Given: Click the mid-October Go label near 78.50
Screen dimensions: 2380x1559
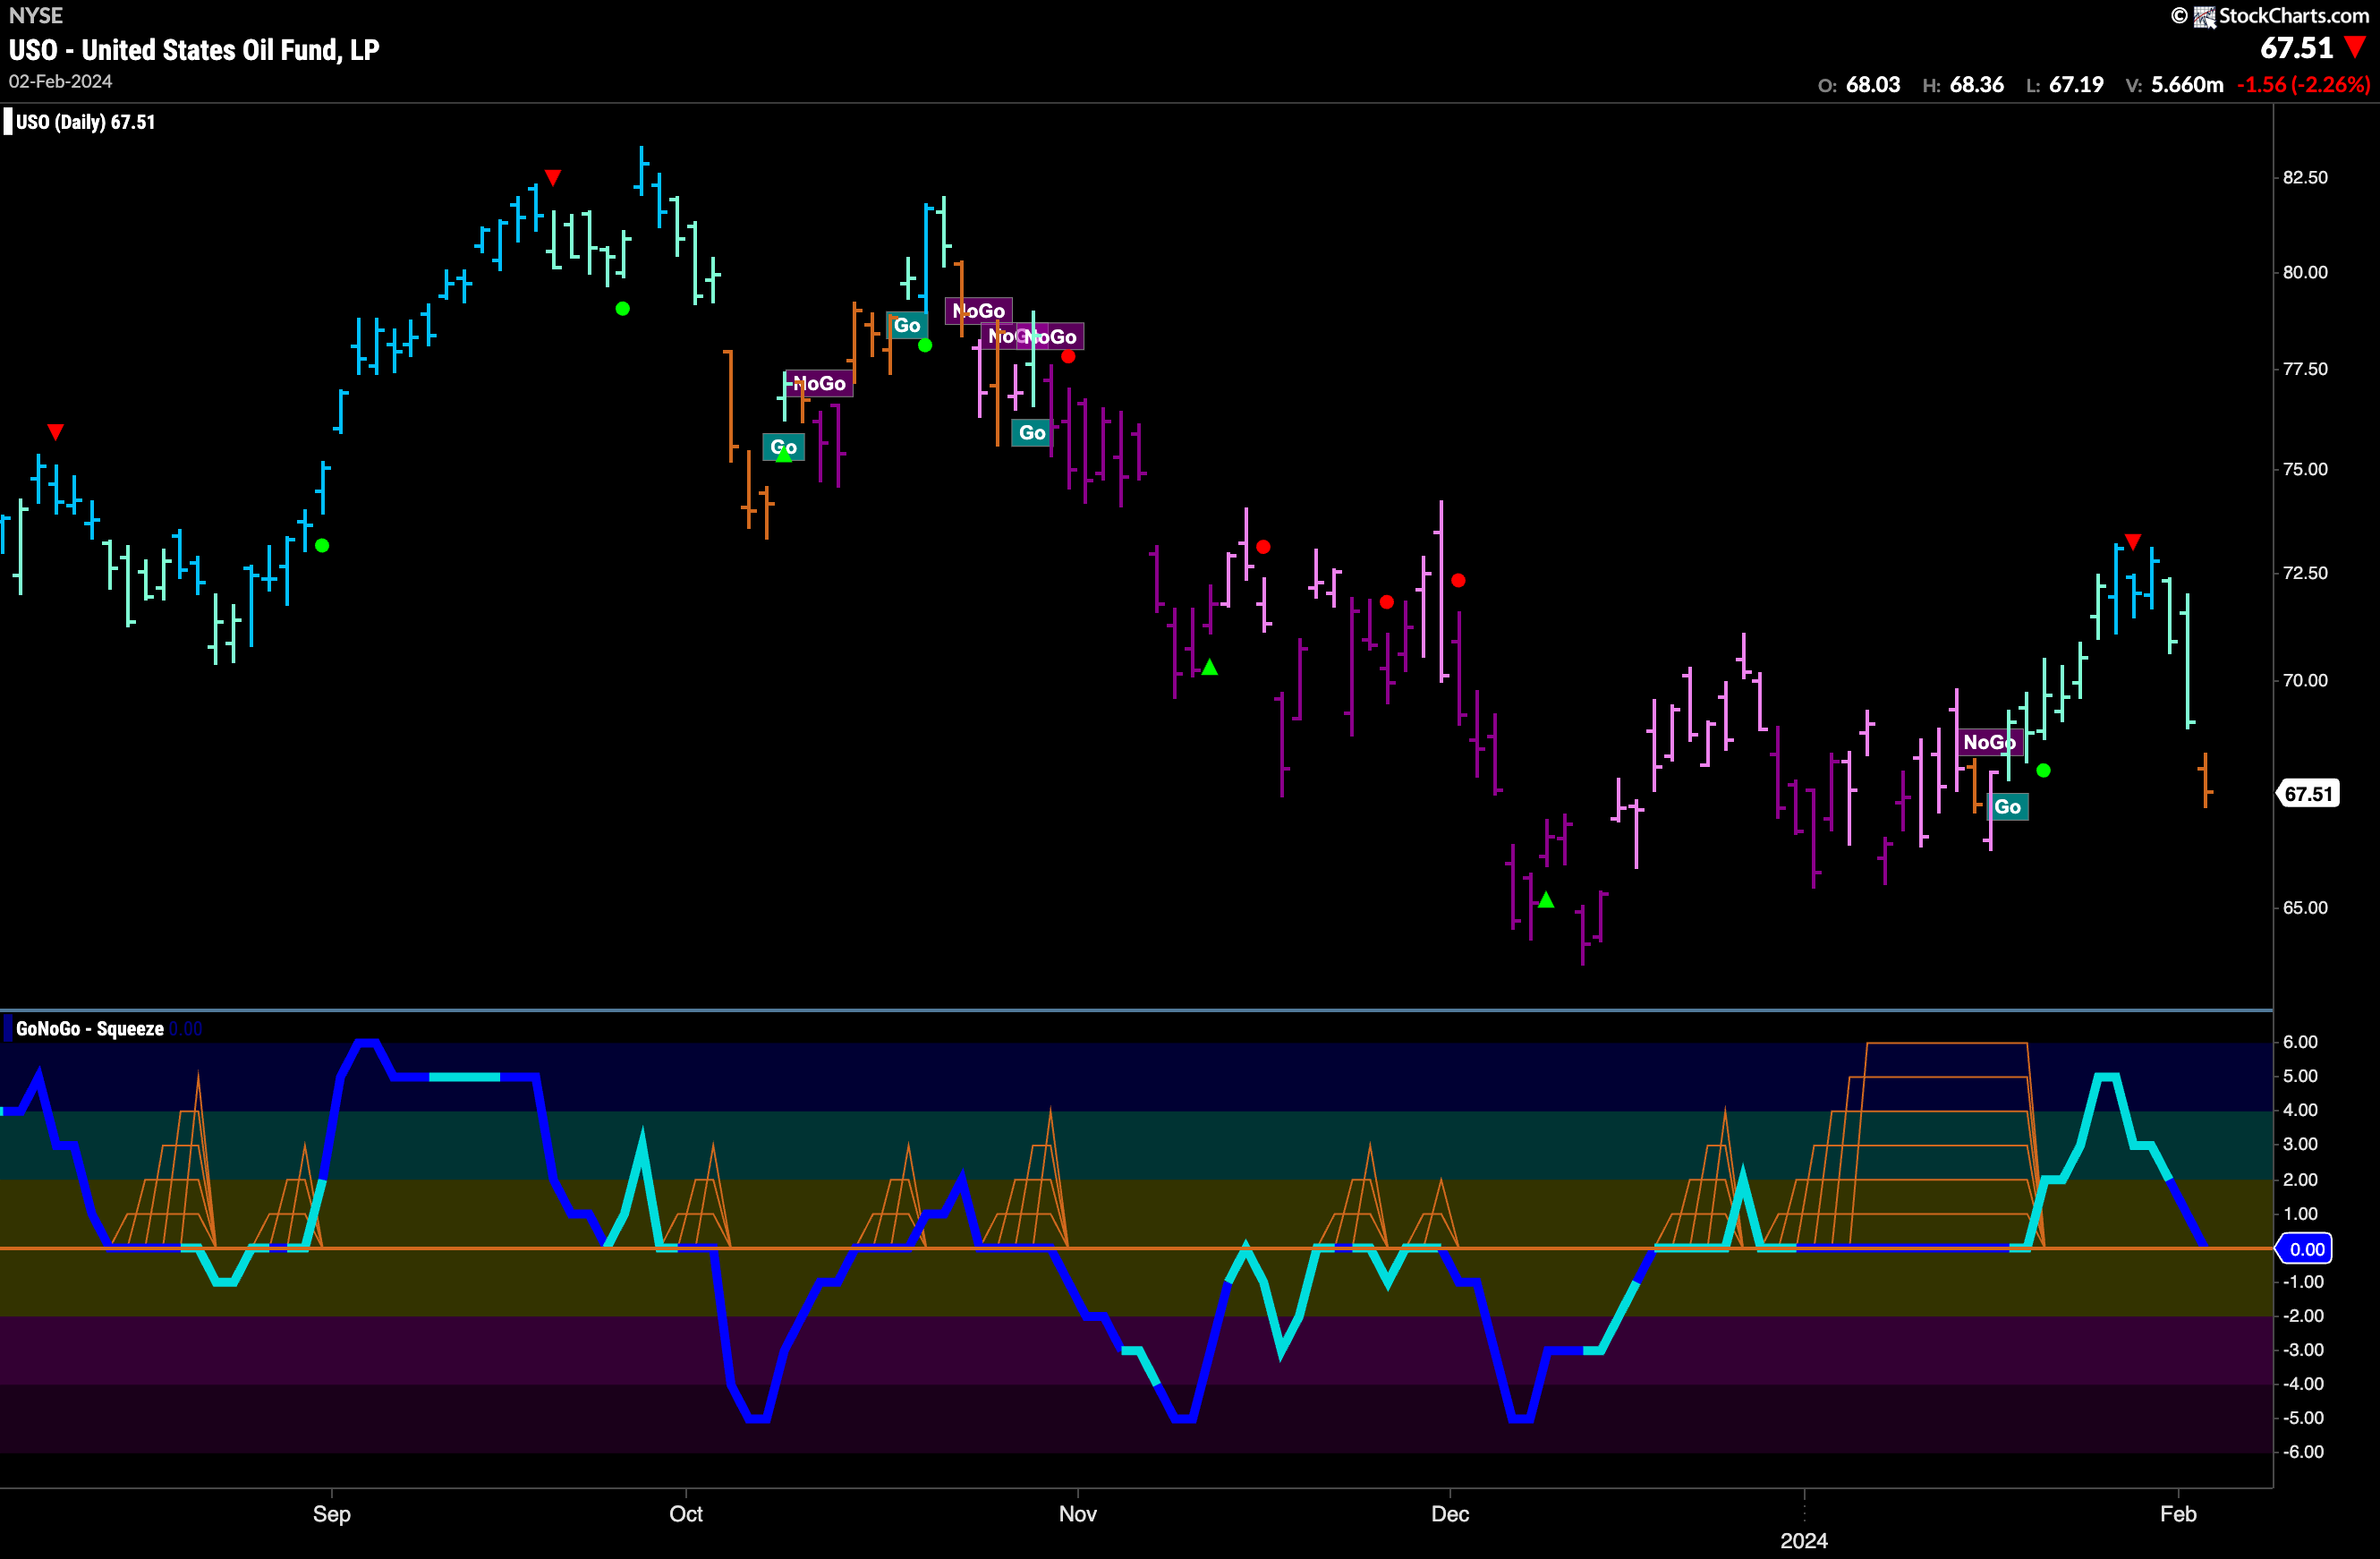Looking at the screenshot, I should (x=907, y=325).
